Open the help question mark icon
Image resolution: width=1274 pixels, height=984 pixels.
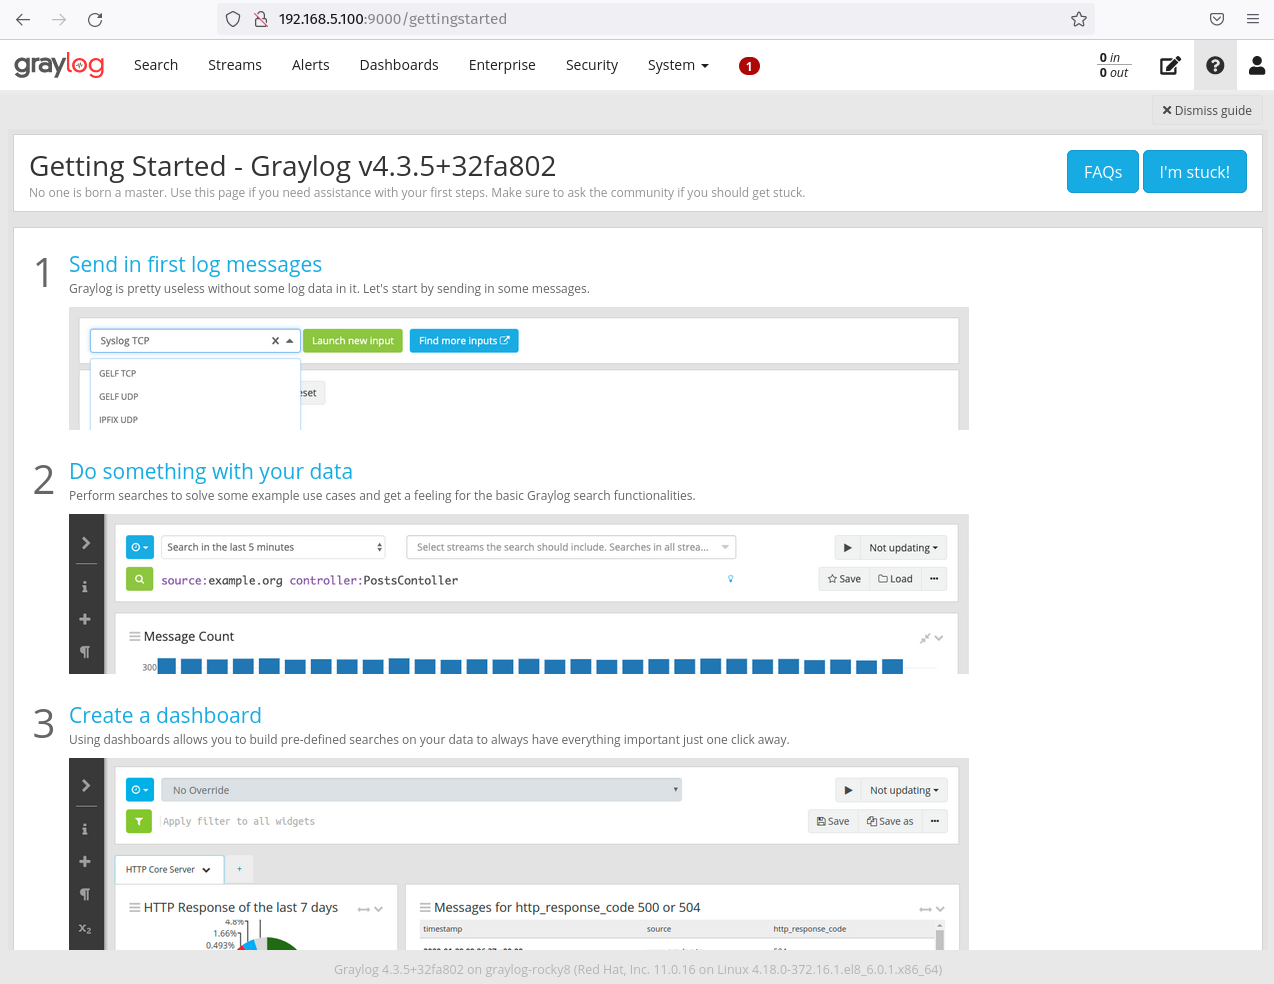tap(1215, 65)
